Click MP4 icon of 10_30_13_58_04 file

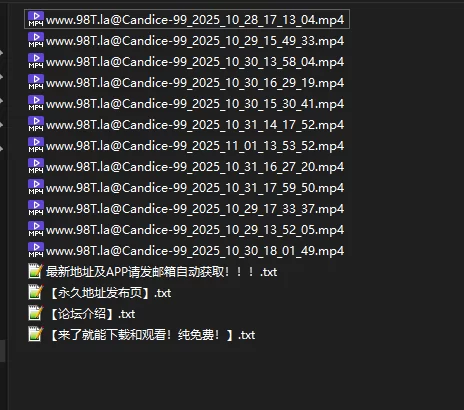(x=36, y=61)
